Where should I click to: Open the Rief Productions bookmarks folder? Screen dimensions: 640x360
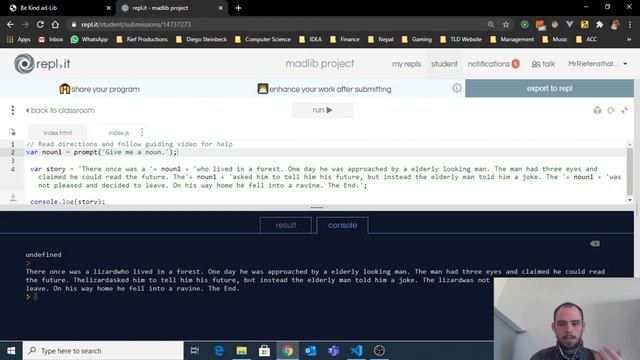[142, 39]
